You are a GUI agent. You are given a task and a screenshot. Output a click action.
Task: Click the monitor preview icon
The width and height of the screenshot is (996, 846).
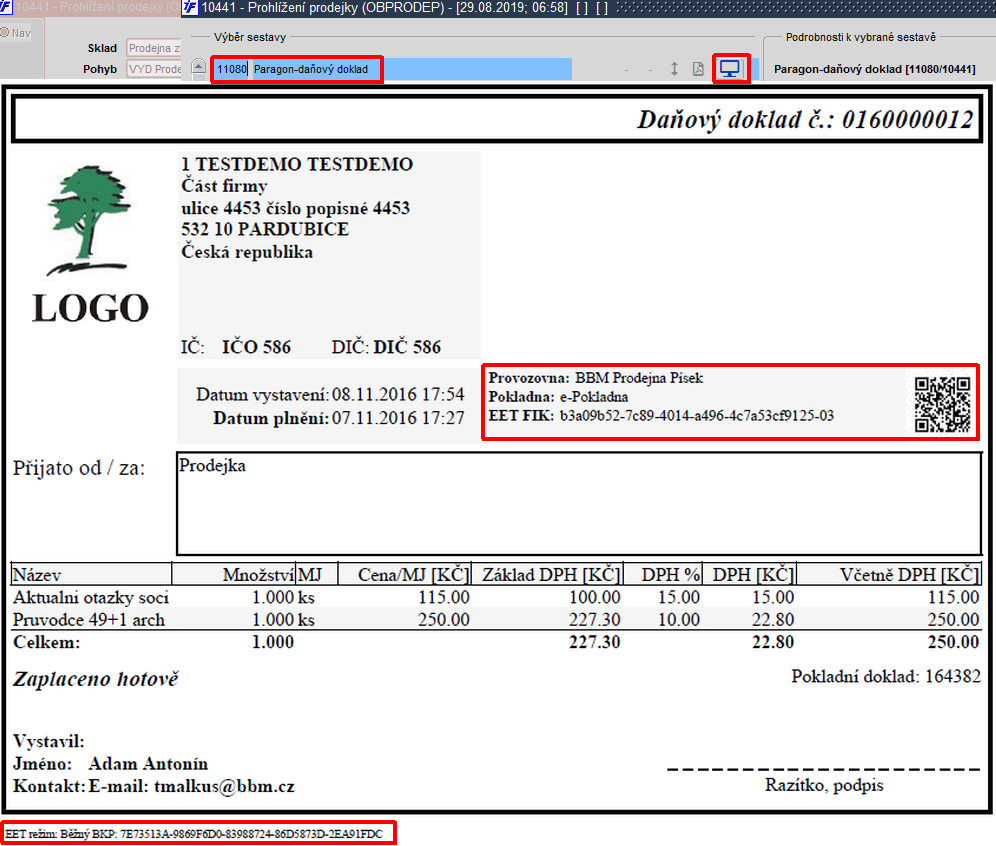pyautogui.click(x=730, y=69)
